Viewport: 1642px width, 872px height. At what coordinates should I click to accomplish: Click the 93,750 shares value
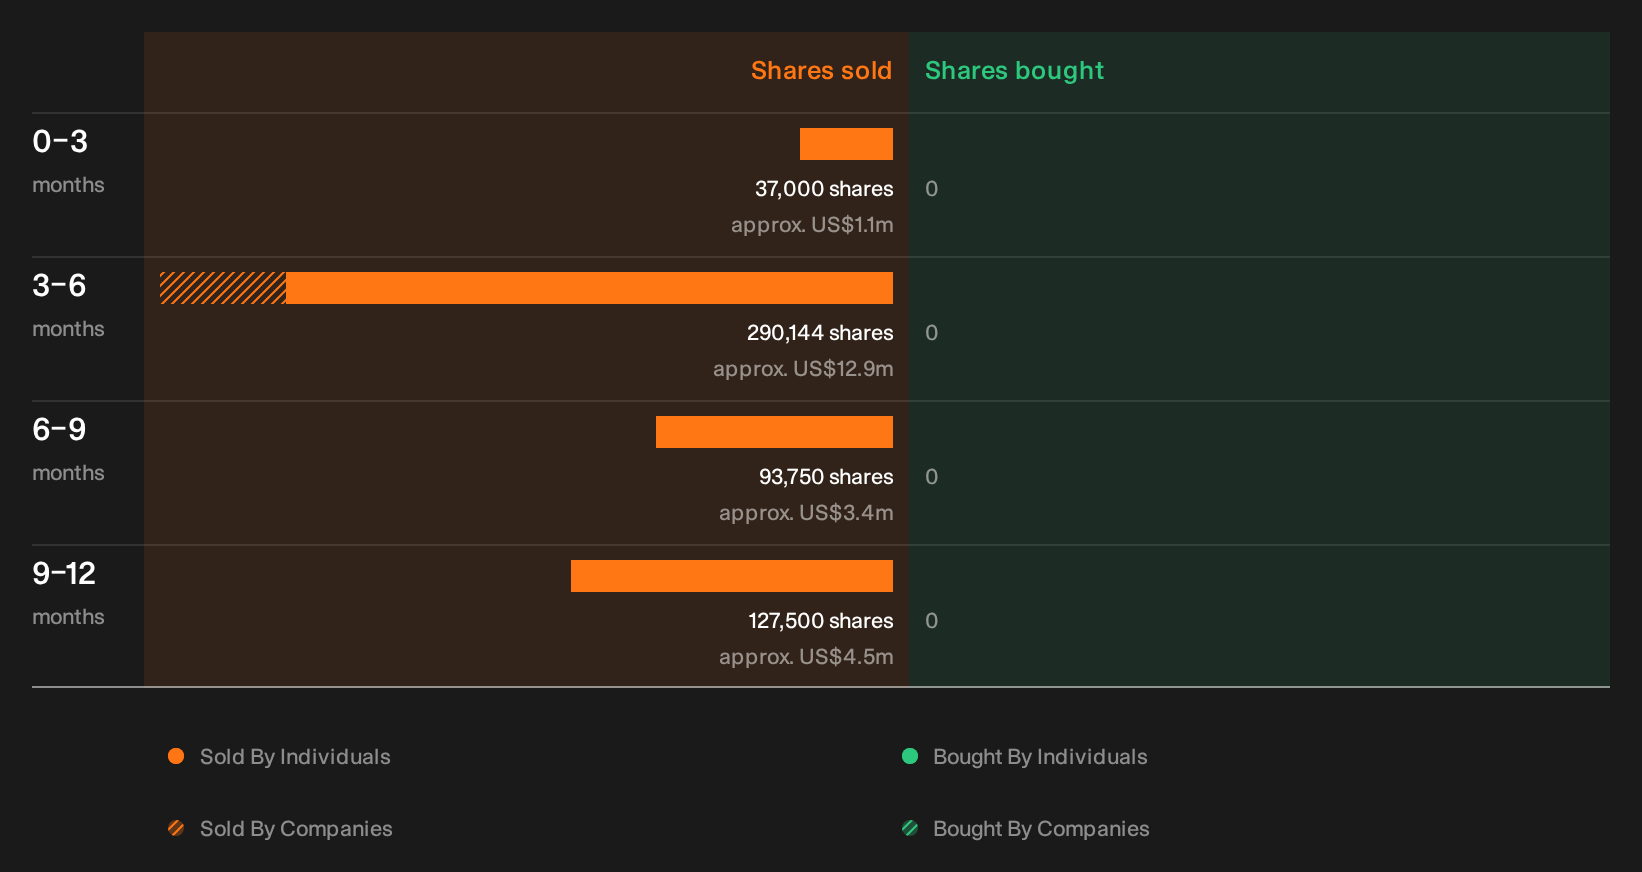point(826,477)
